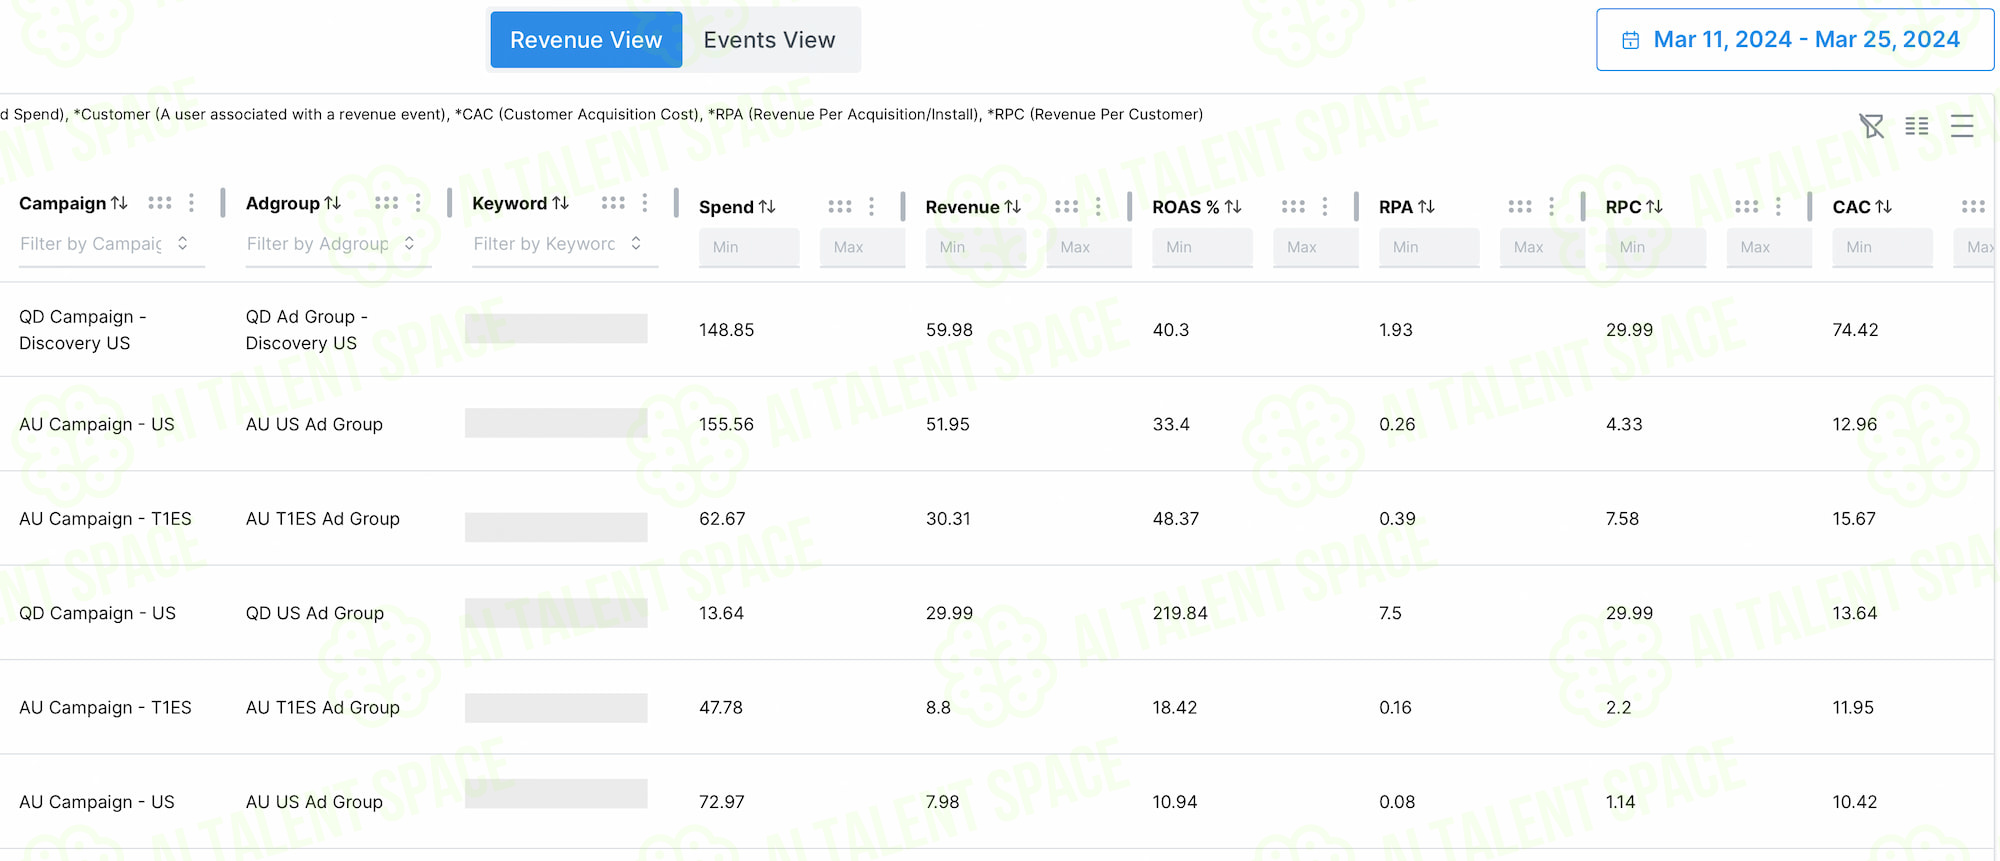
Task: Click Revenue Min filter field
Action: (976, 247)
